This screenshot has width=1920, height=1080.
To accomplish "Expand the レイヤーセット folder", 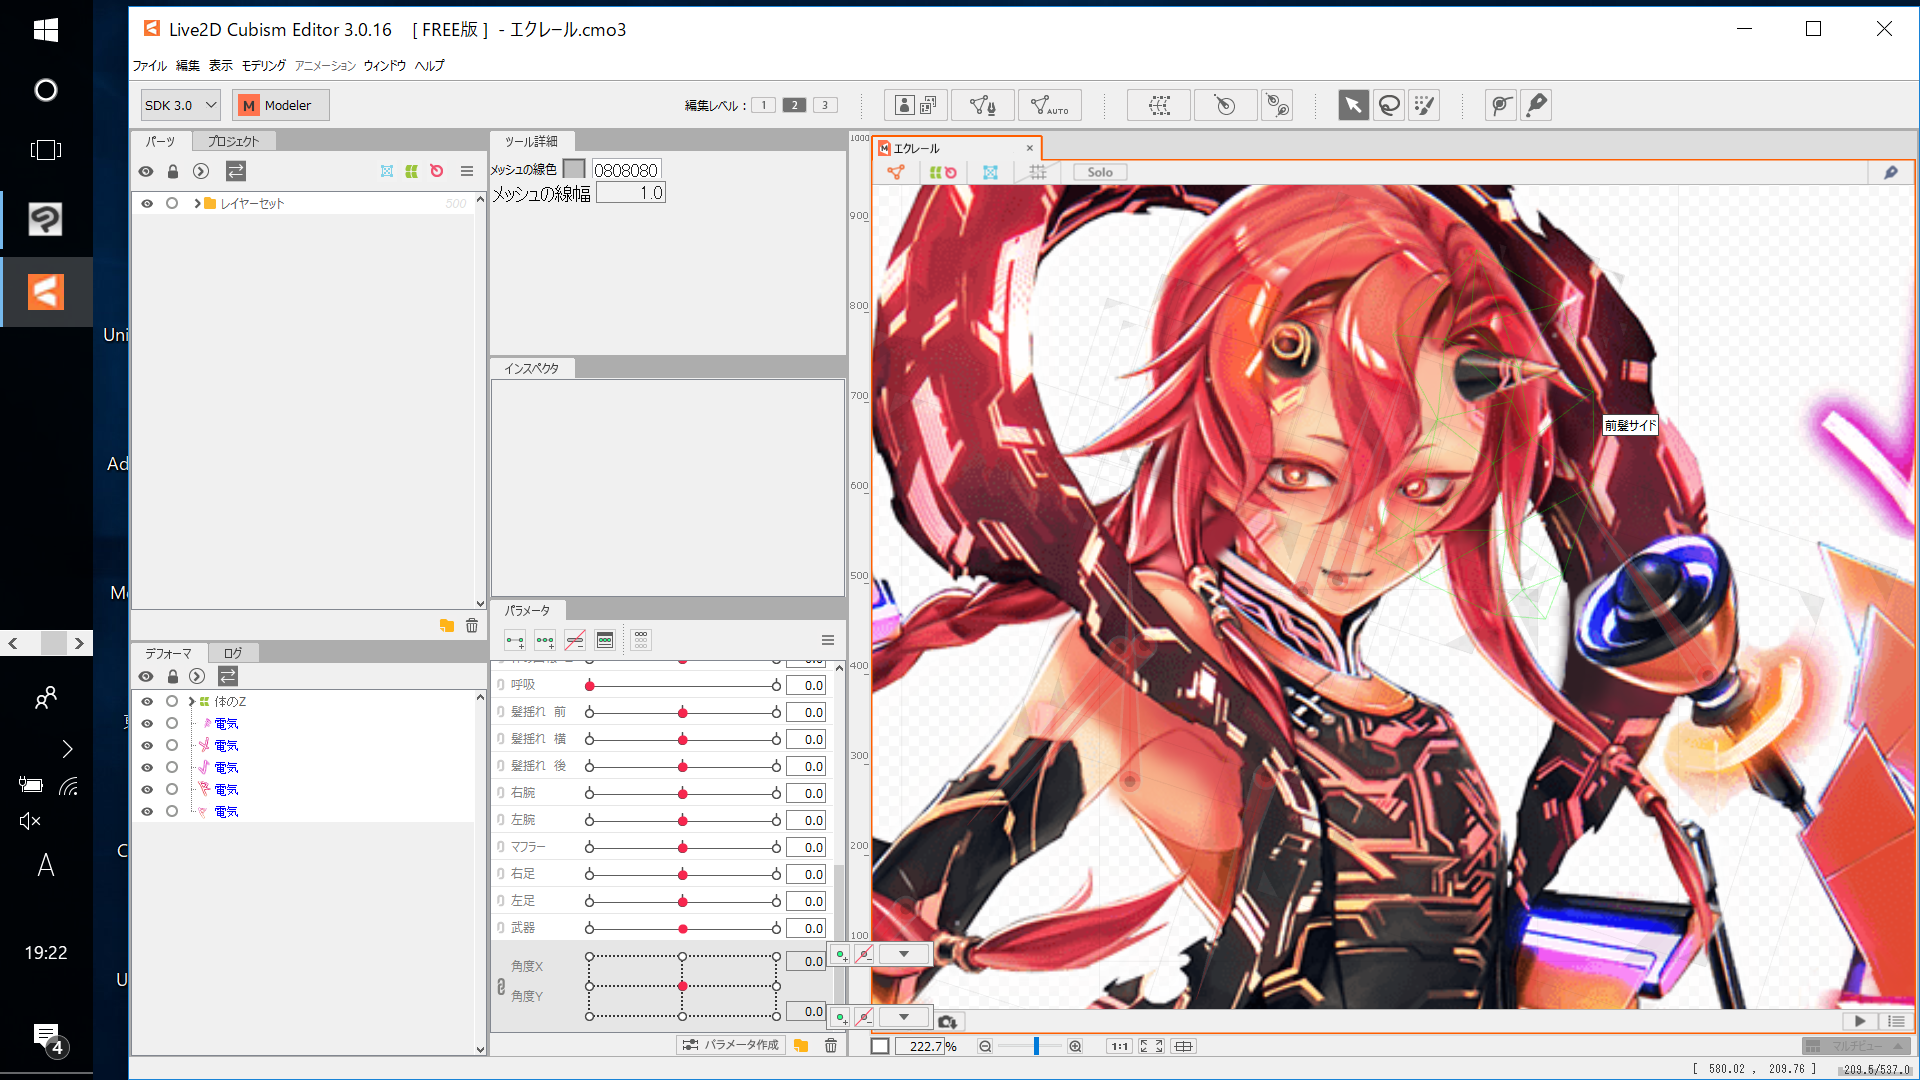I will click(x=198, y=203).
